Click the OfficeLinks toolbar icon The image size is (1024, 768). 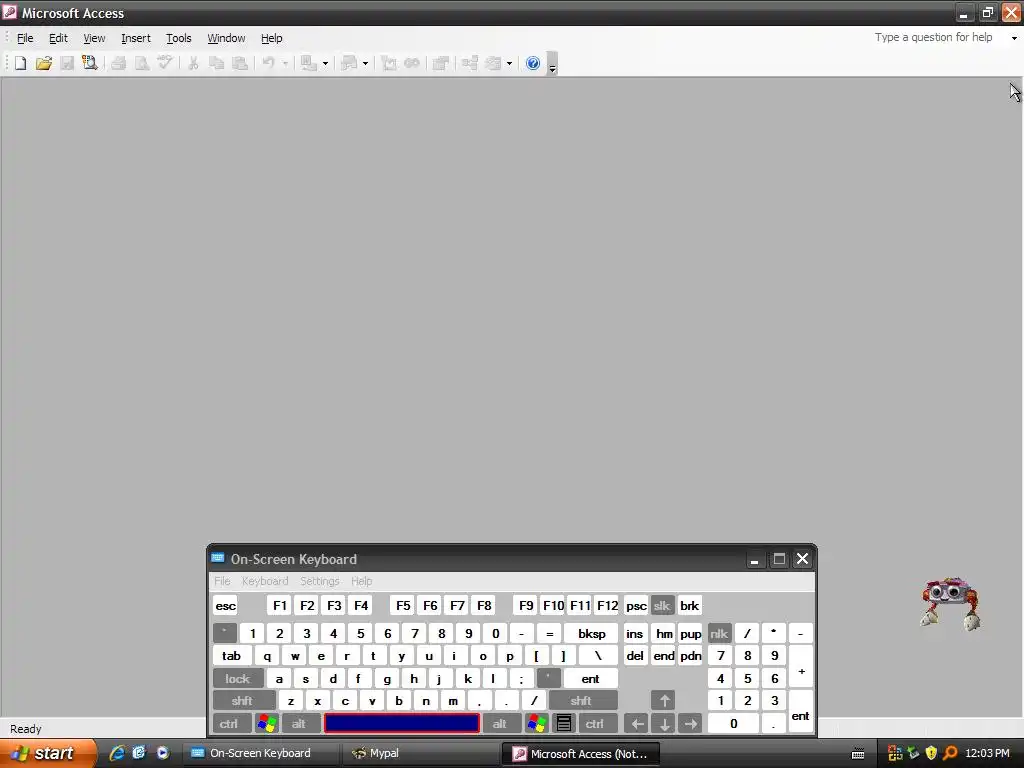point(308,63)
